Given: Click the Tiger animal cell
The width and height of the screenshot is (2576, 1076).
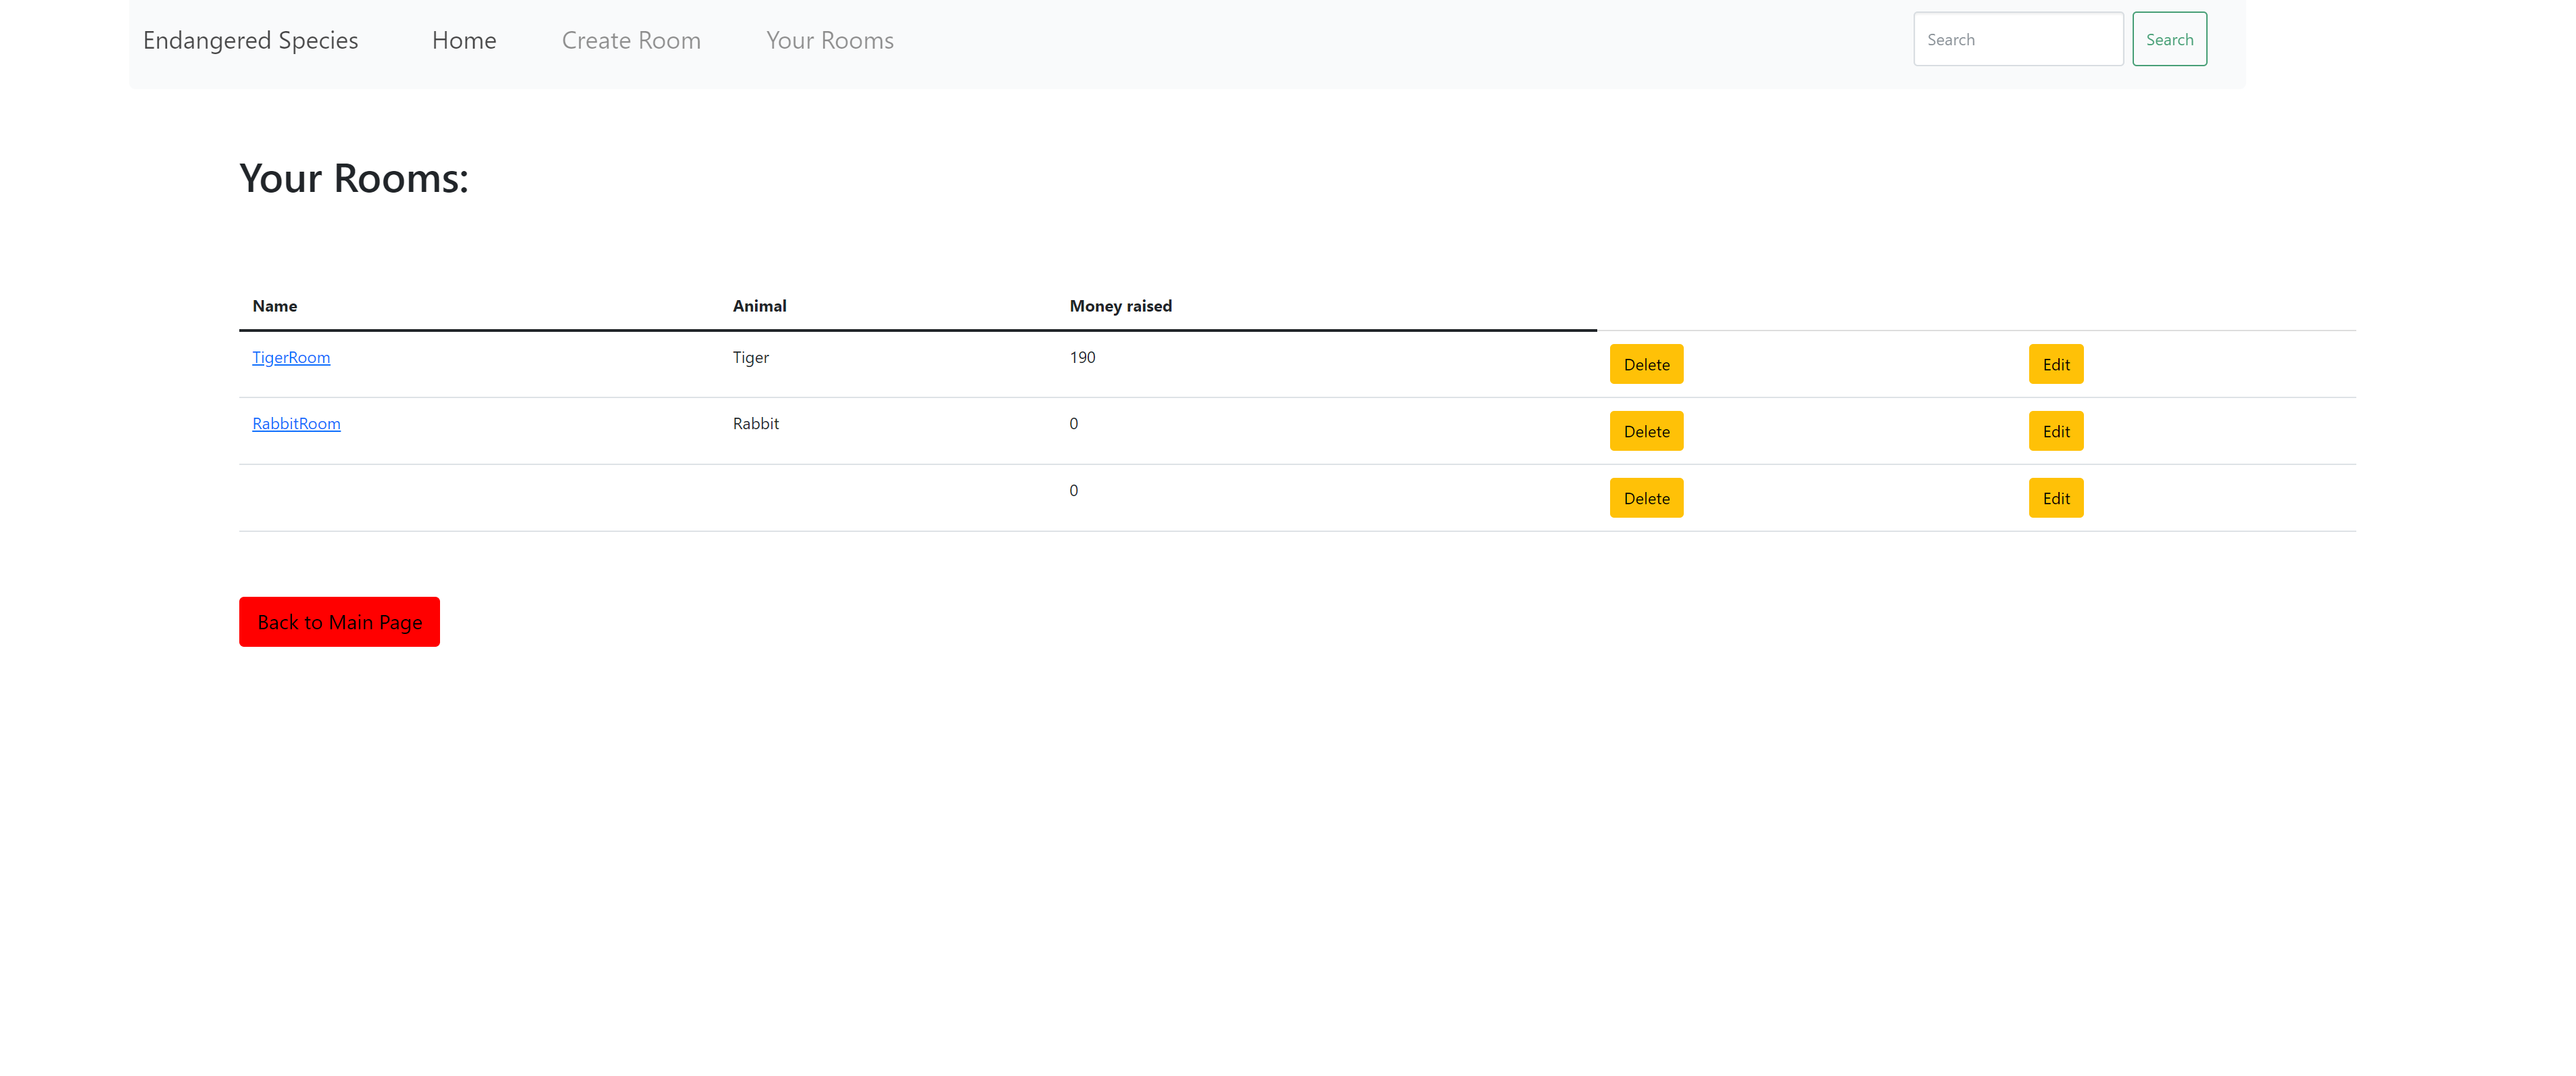Looking at the screenshot, I should [750, 357].
